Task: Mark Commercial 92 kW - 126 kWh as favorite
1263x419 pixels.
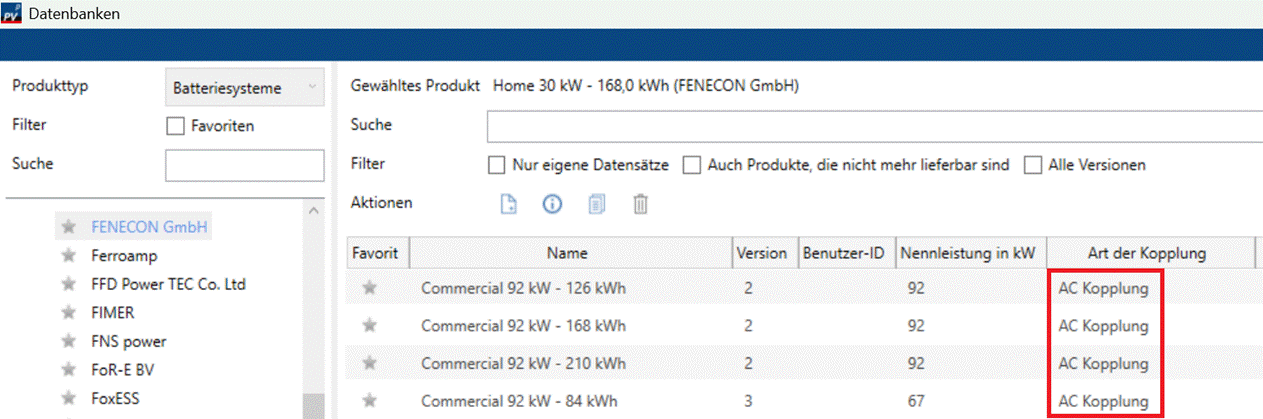Action: 370,288
